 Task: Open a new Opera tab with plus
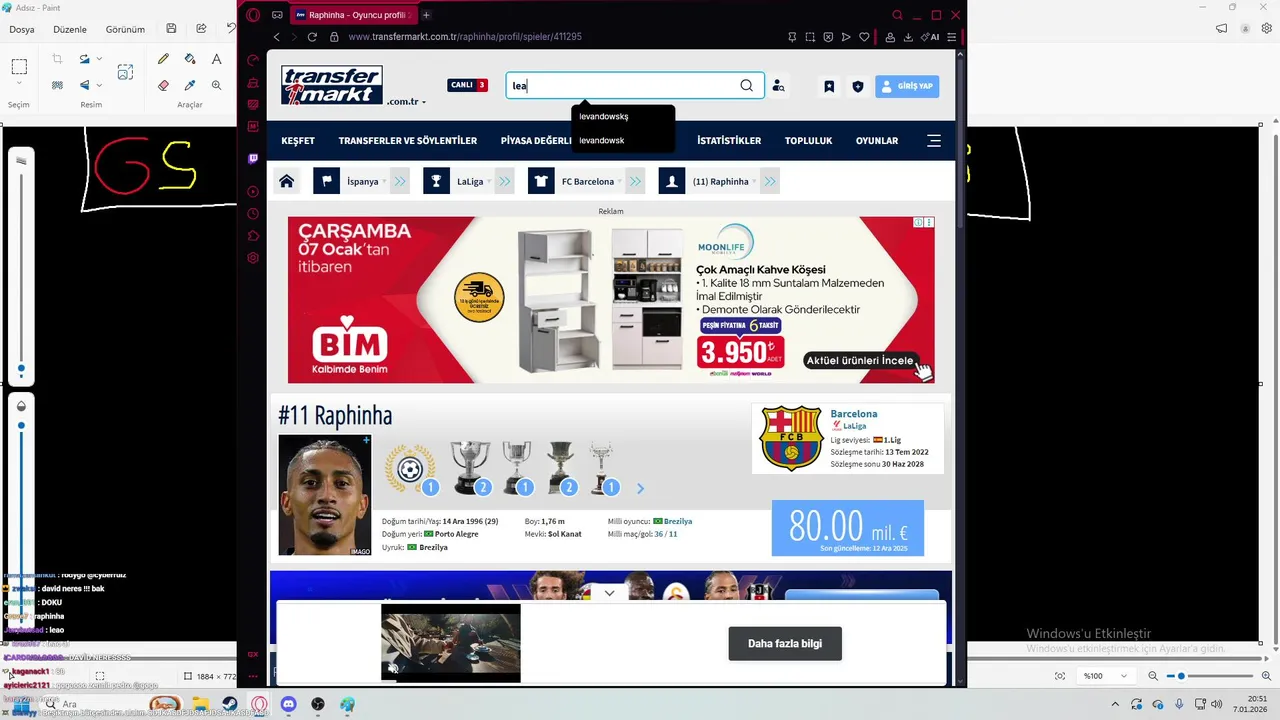[426, 15]
